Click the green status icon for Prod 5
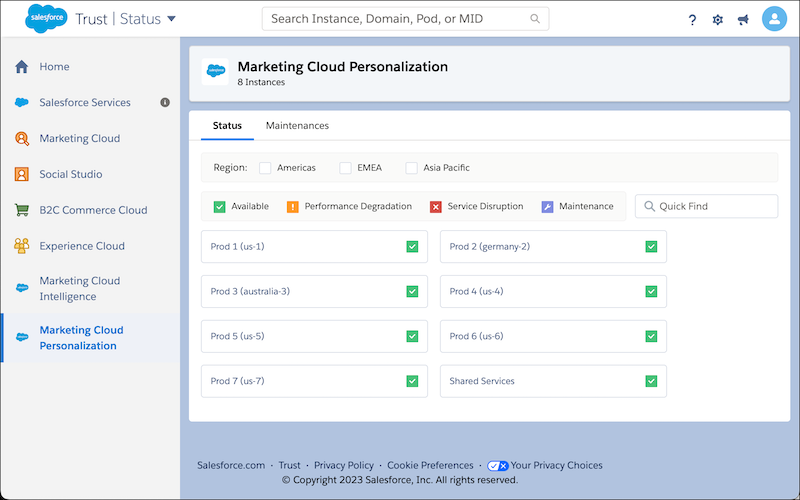The height and width of the screenshot is (500, 800). point(412,336)
